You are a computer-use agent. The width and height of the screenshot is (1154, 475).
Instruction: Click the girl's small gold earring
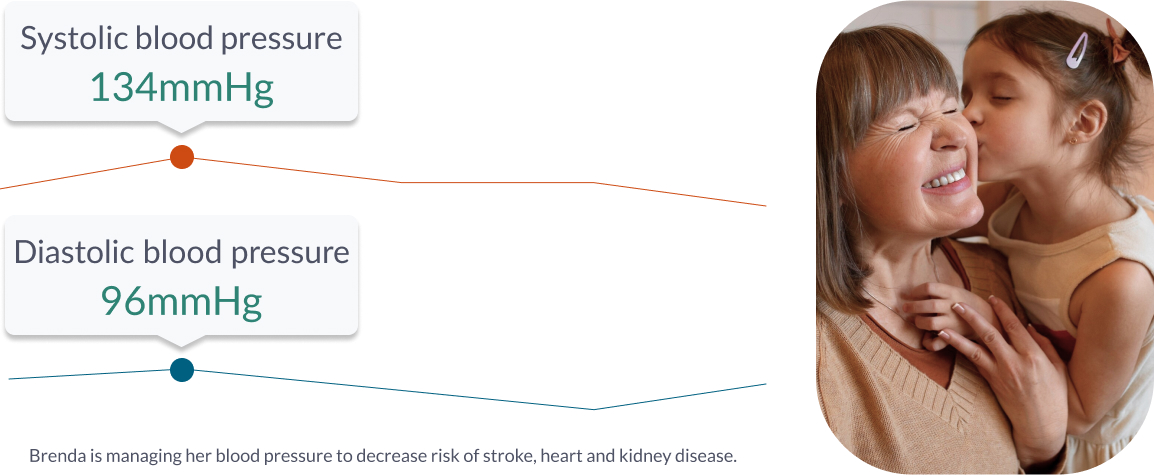1071,139
